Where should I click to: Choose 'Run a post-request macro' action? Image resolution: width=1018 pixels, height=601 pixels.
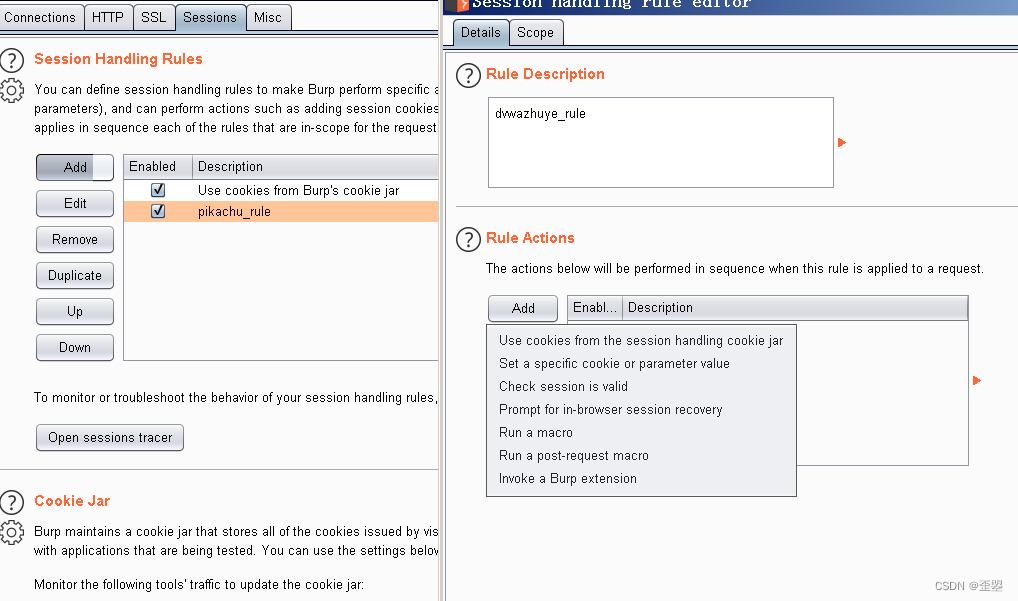click(x=641, y=456)
